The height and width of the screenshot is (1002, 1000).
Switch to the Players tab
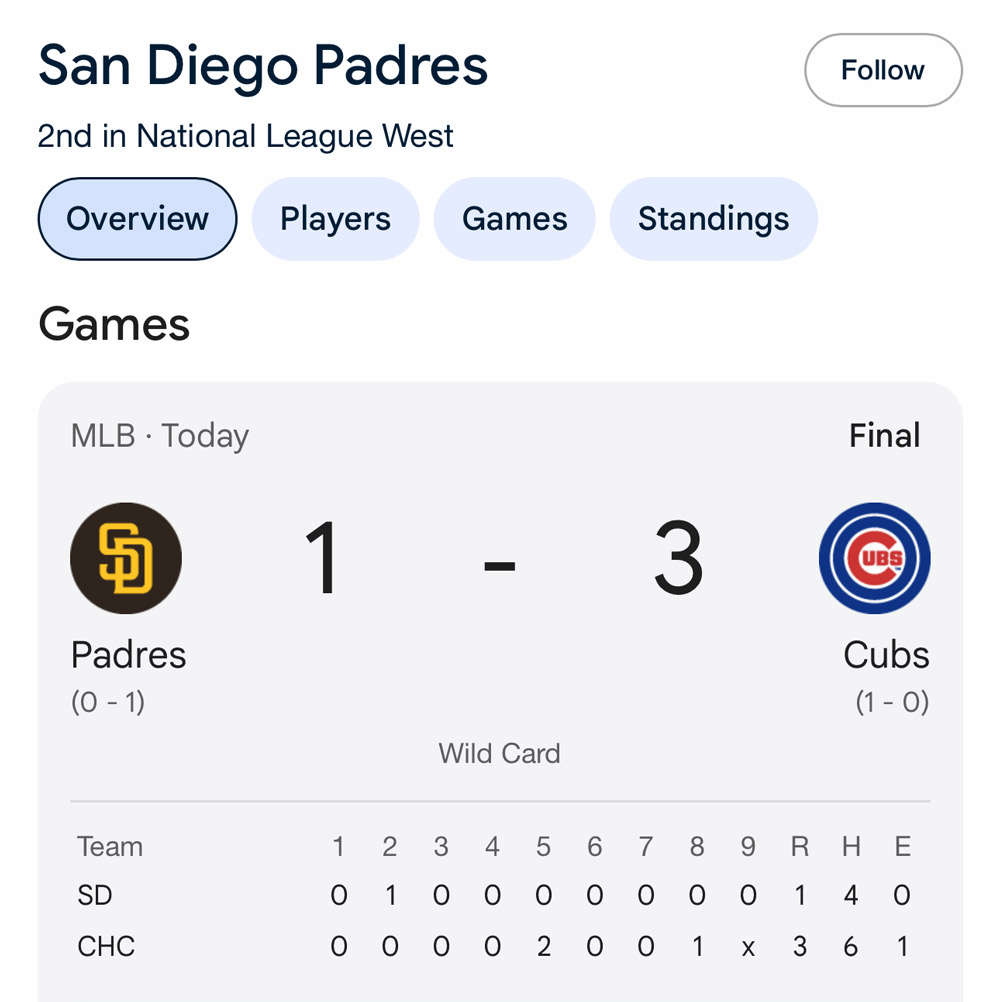pos(335,219)
